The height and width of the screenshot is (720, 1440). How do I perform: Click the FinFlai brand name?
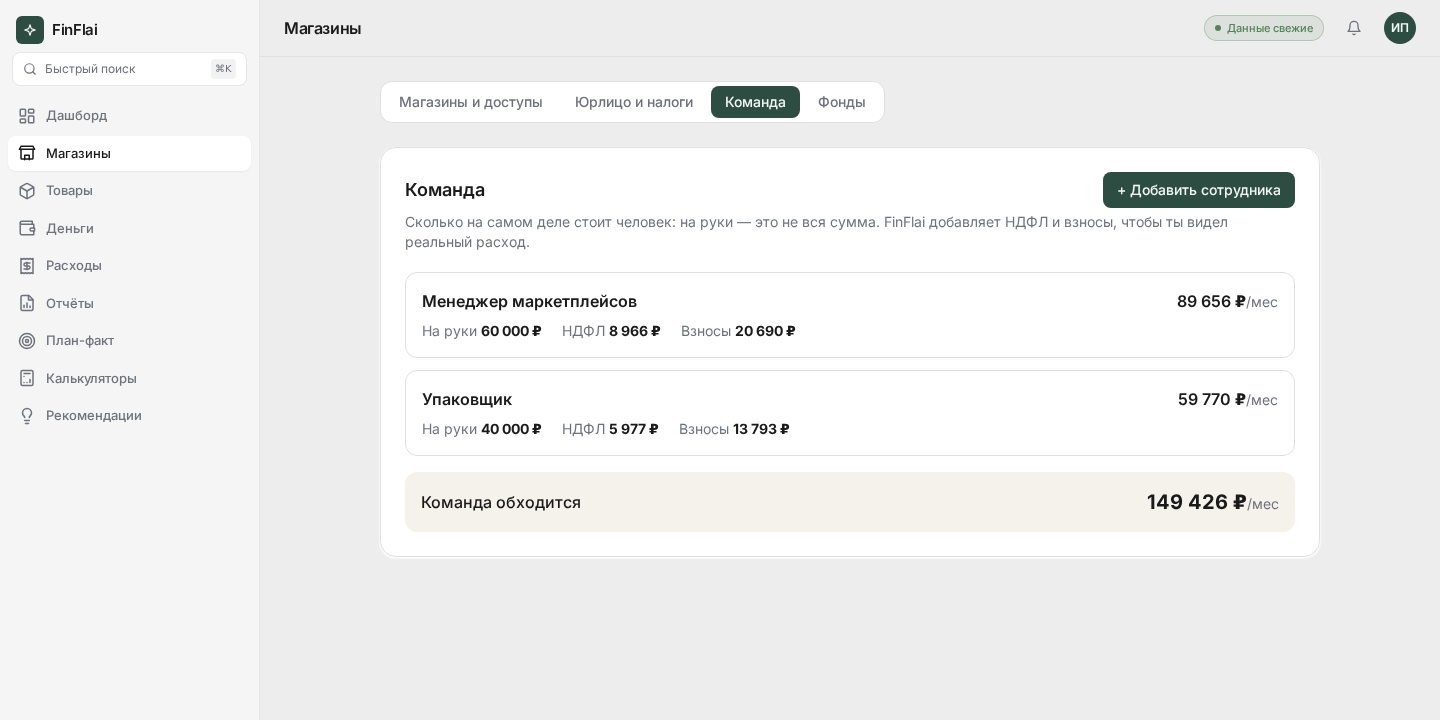(x=75, y=30)
